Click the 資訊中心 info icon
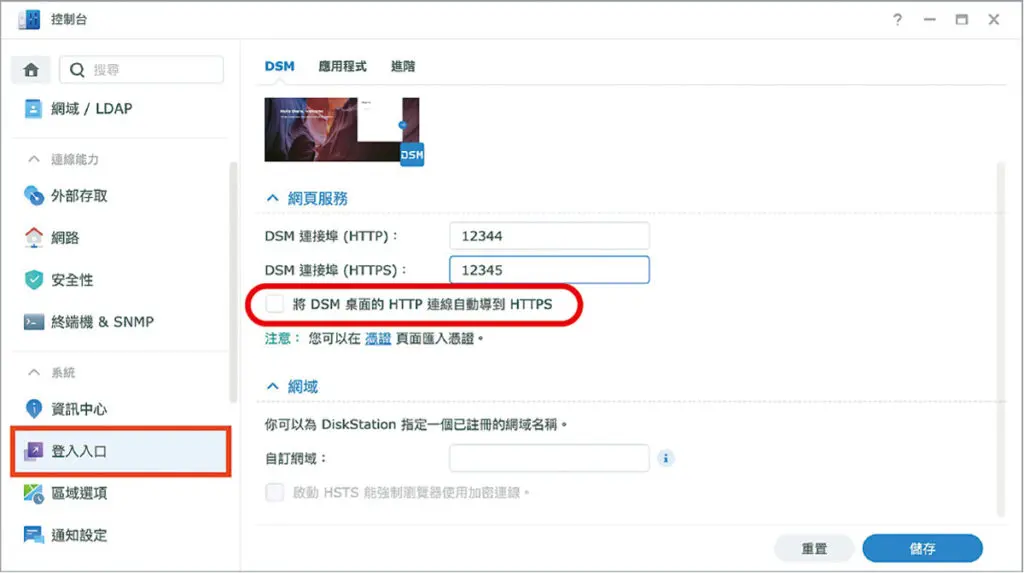This screenshot has height=573, width=1024. [33, 408]
